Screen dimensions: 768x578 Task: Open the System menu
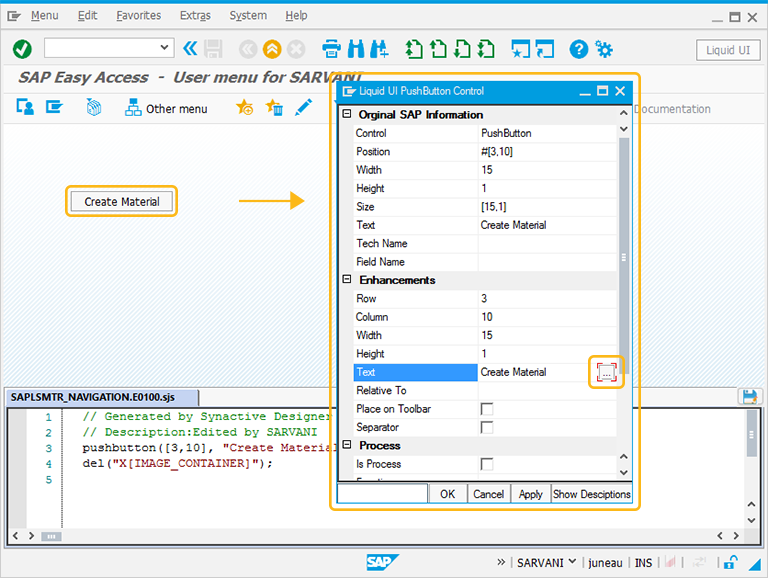click(x=248, y=16)
